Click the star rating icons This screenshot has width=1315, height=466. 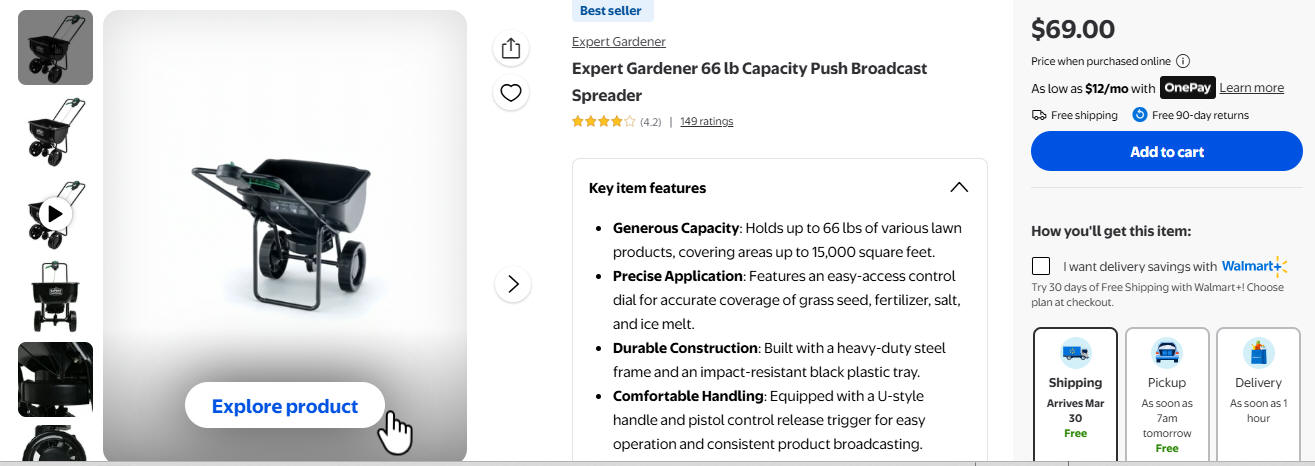[603, 122]
